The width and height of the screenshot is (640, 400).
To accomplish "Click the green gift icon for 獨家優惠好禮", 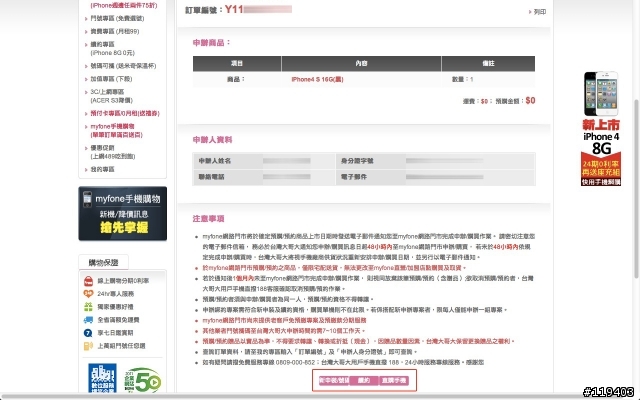I will (88, 307).
